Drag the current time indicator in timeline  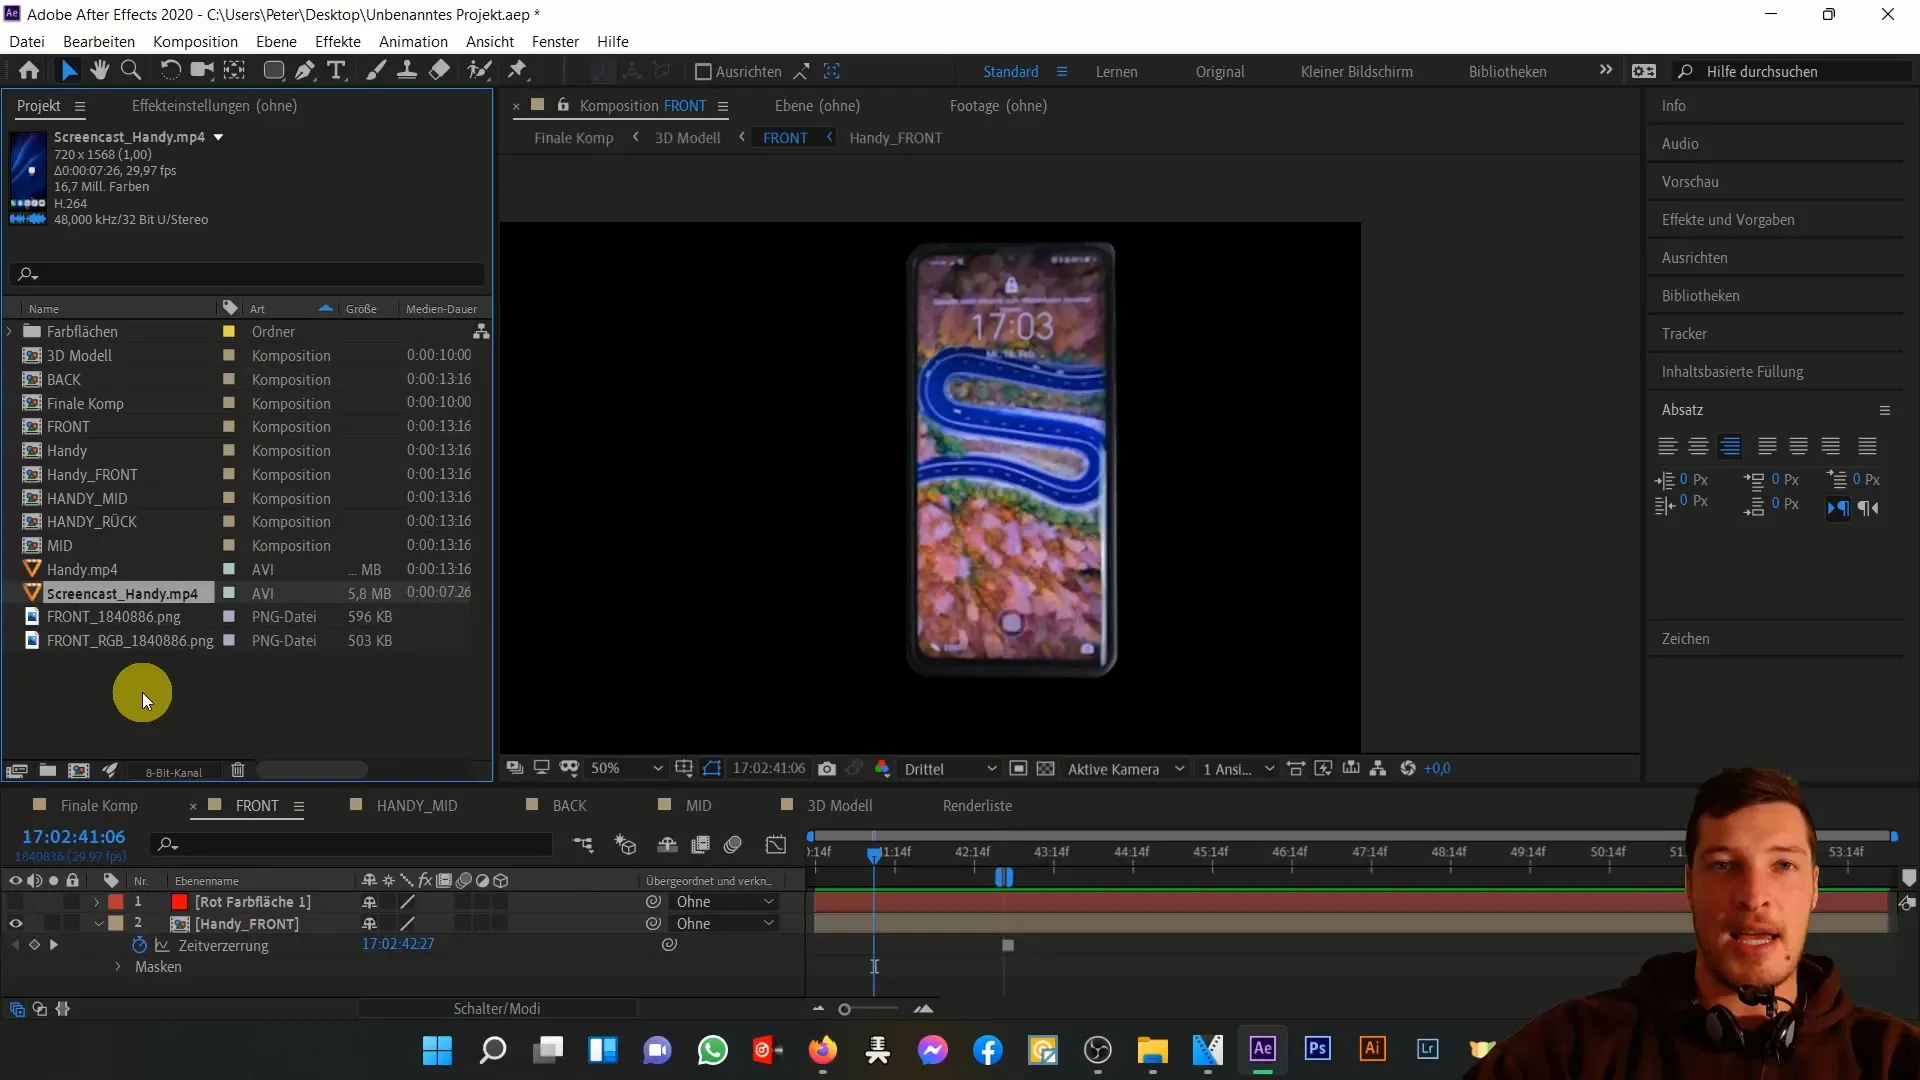coord(873,851)
